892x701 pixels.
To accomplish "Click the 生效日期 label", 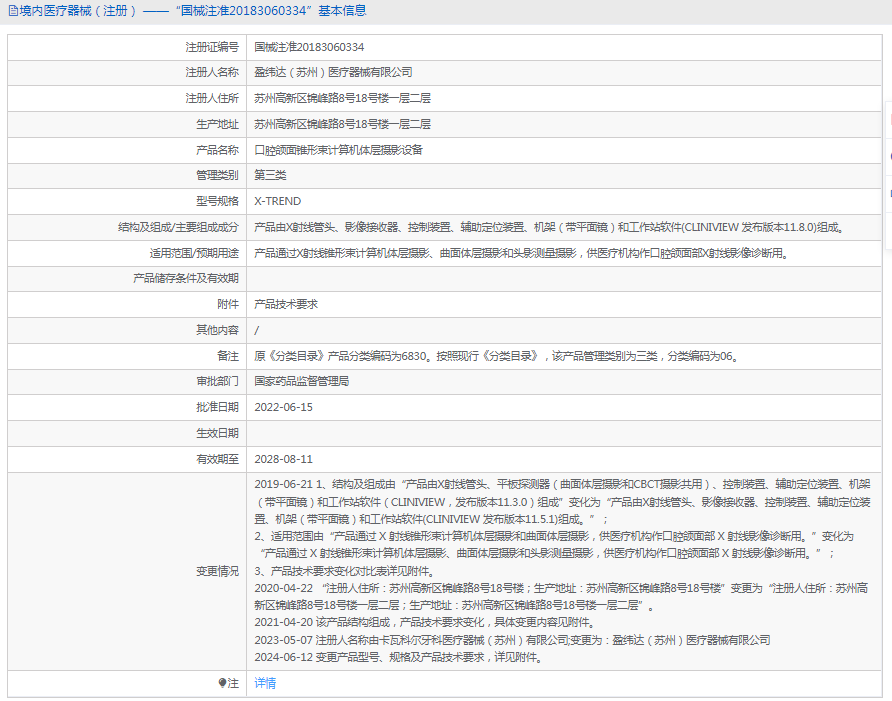I will coord(217,434).
